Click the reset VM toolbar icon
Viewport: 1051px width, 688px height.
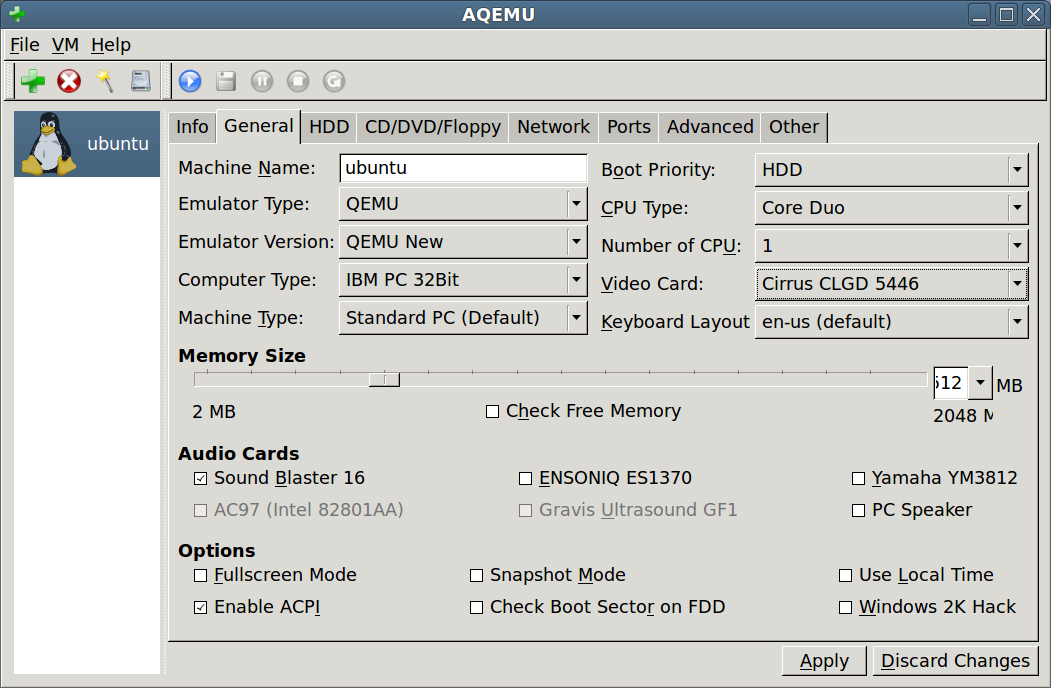[334, 81]
